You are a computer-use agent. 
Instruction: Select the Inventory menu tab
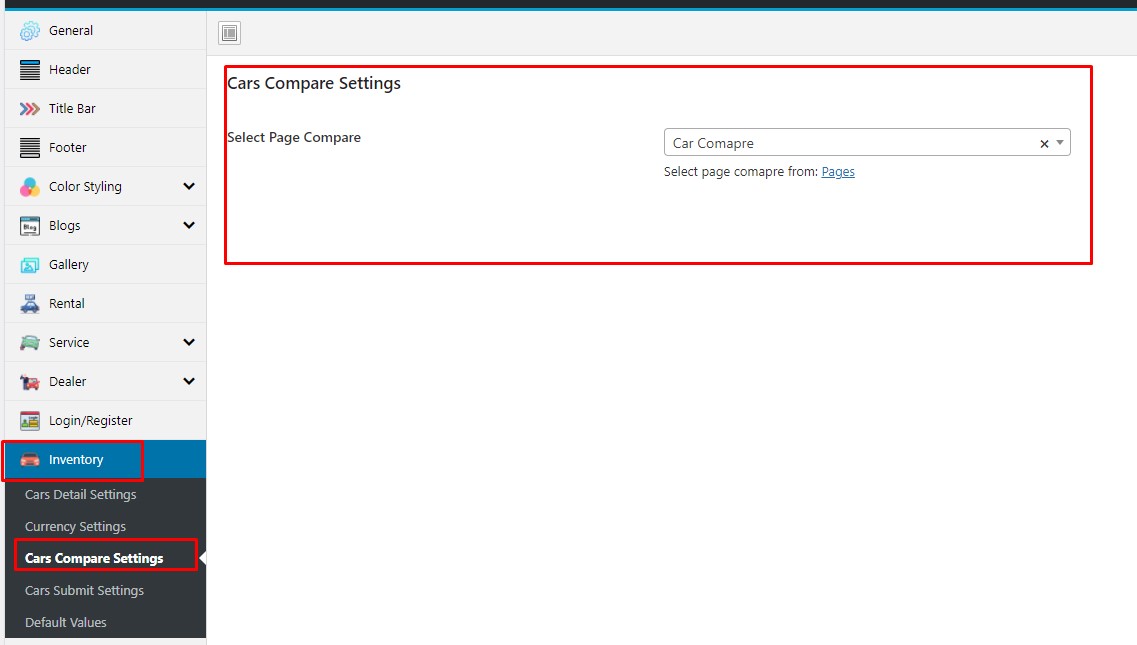75,460
